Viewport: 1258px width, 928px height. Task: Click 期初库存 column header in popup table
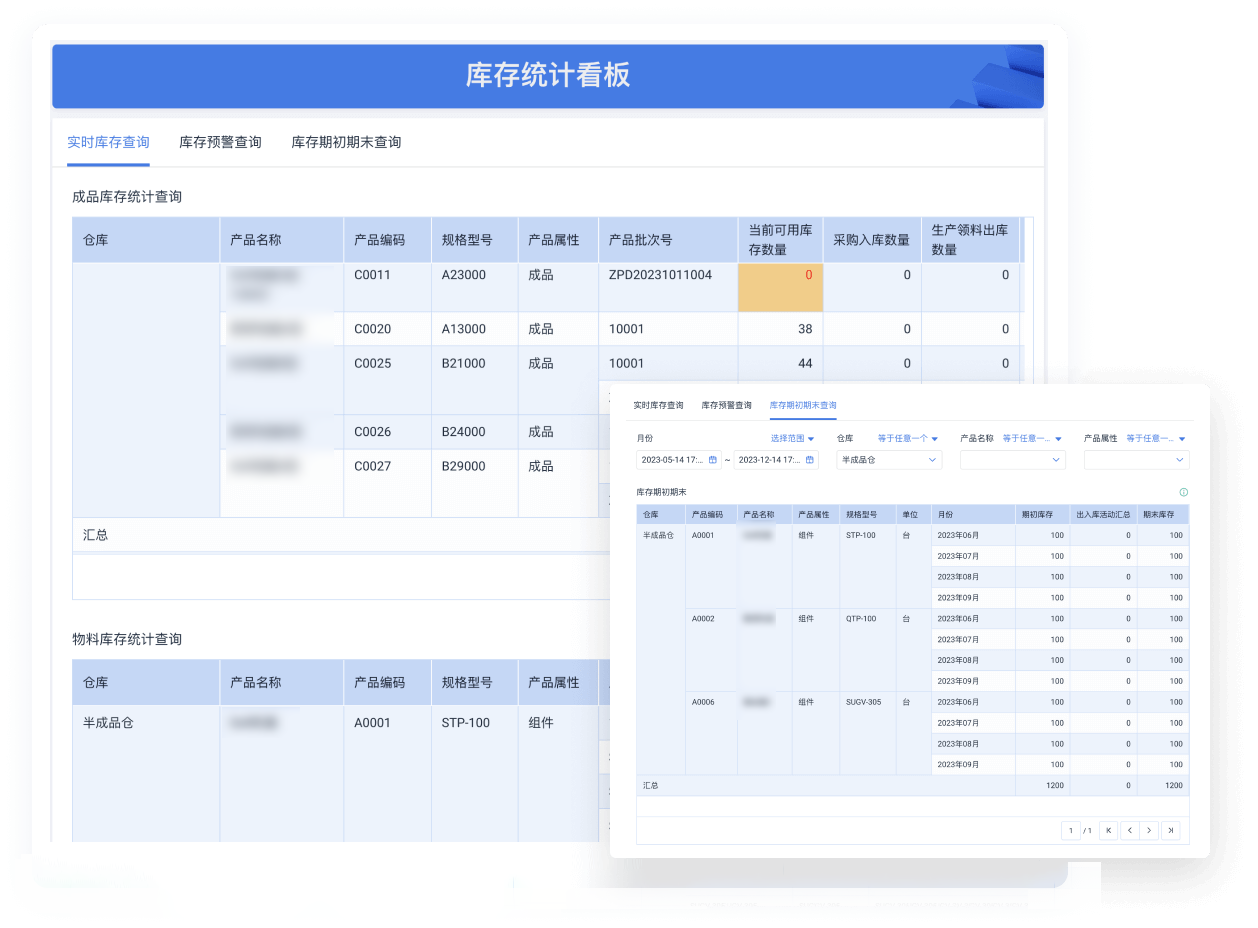[x=1037, y=514]
